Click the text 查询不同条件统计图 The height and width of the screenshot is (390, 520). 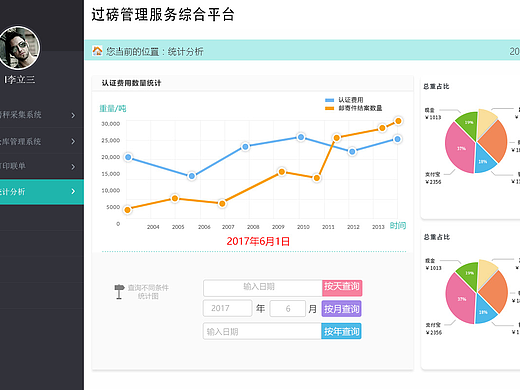(x=148, y=292)
